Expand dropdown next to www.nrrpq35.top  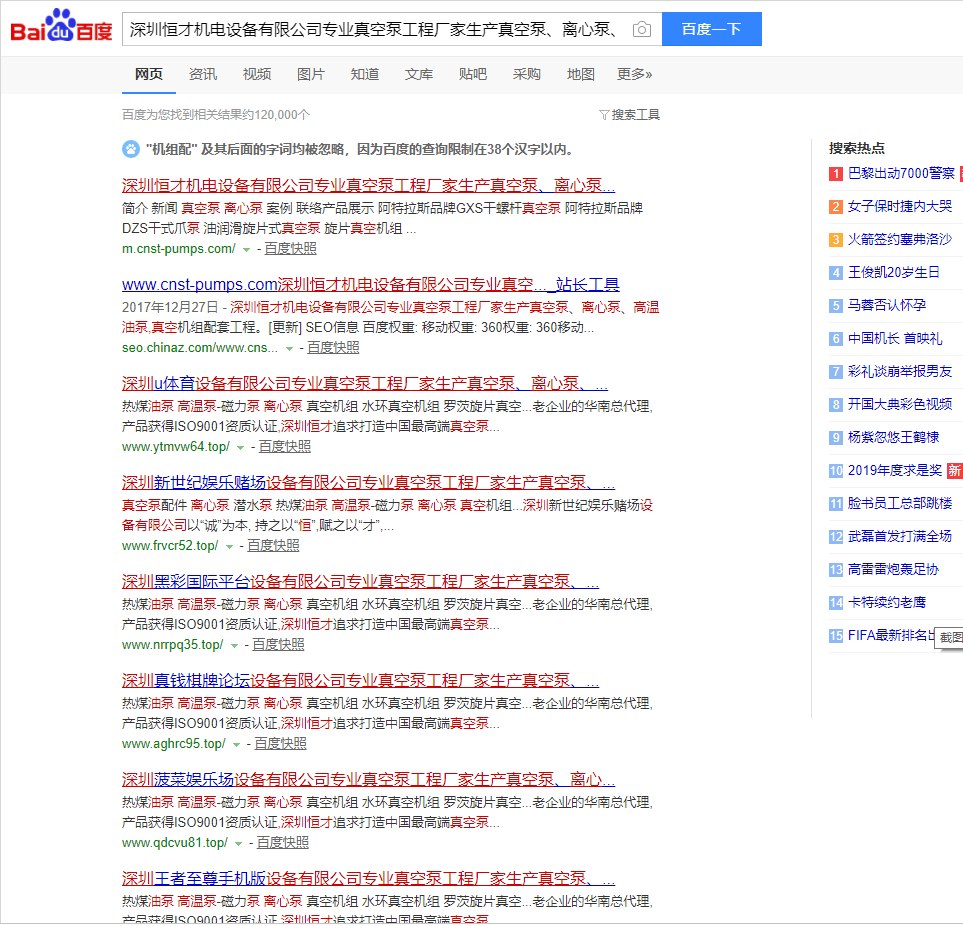[234, 645]
